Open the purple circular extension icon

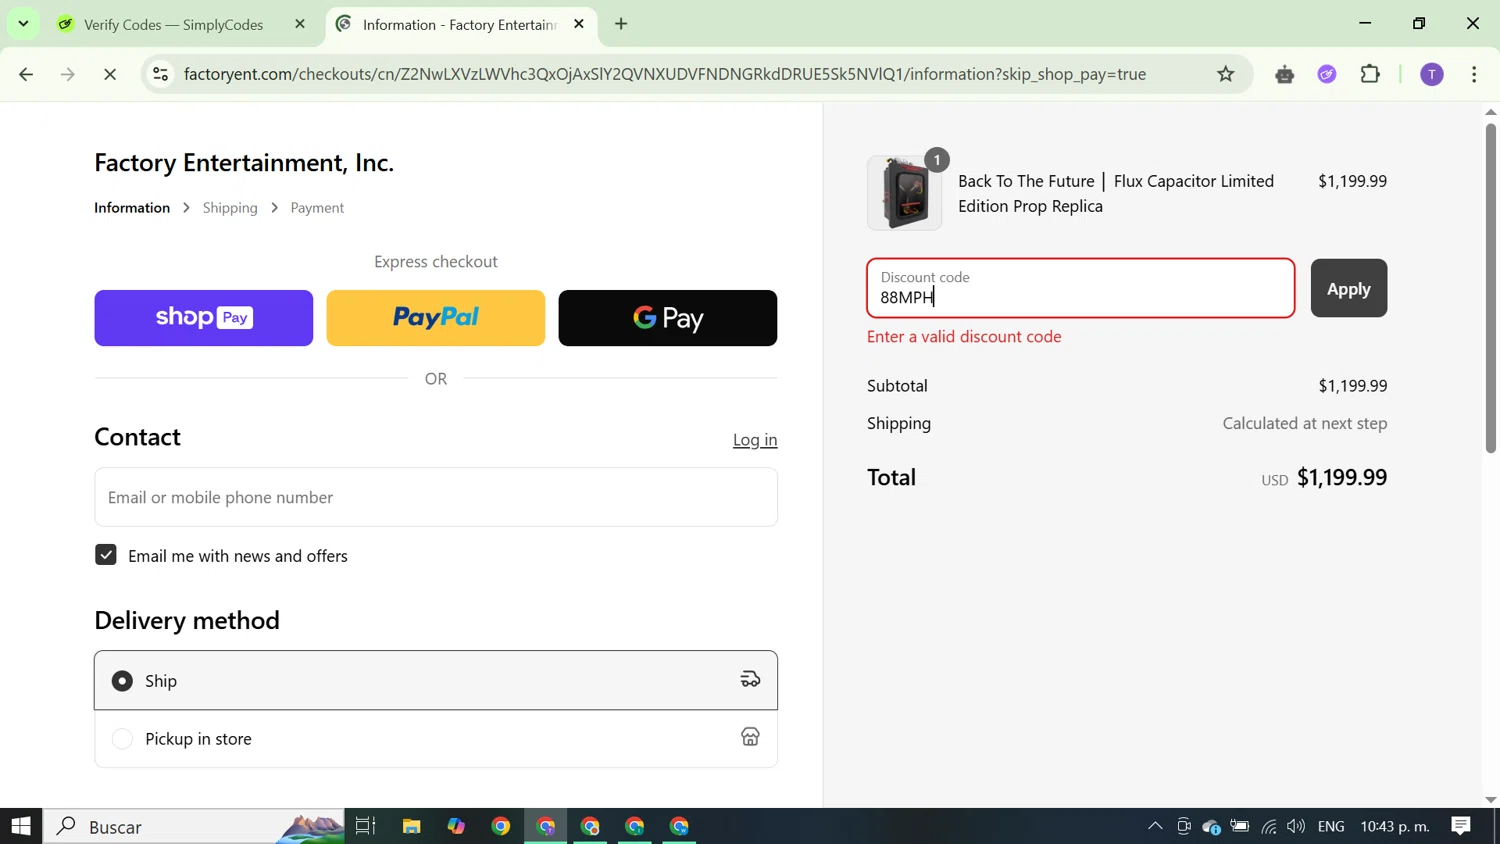1327,74
